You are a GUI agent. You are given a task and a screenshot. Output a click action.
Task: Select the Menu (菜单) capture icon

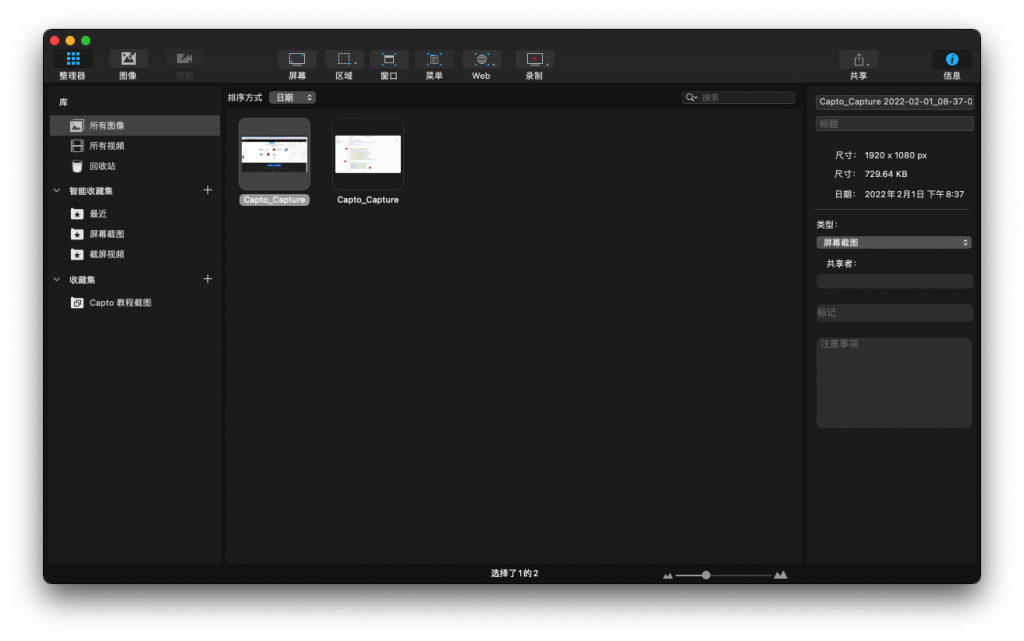click(434, 59)
